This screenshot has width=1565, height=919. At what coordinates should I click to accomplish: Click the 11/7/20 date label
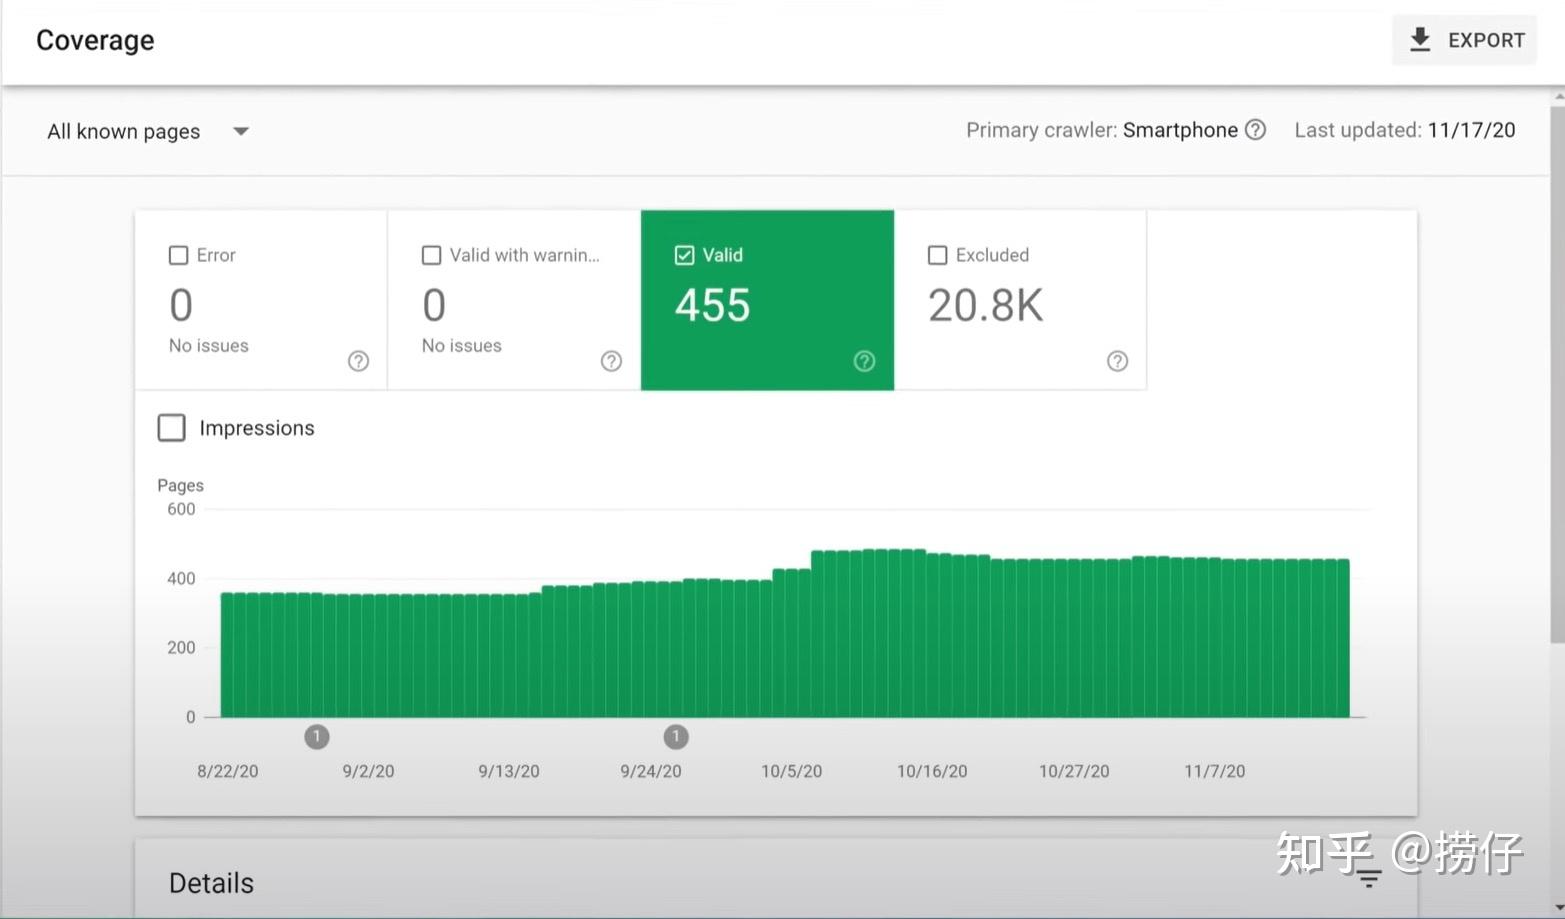coord(1215,771)
